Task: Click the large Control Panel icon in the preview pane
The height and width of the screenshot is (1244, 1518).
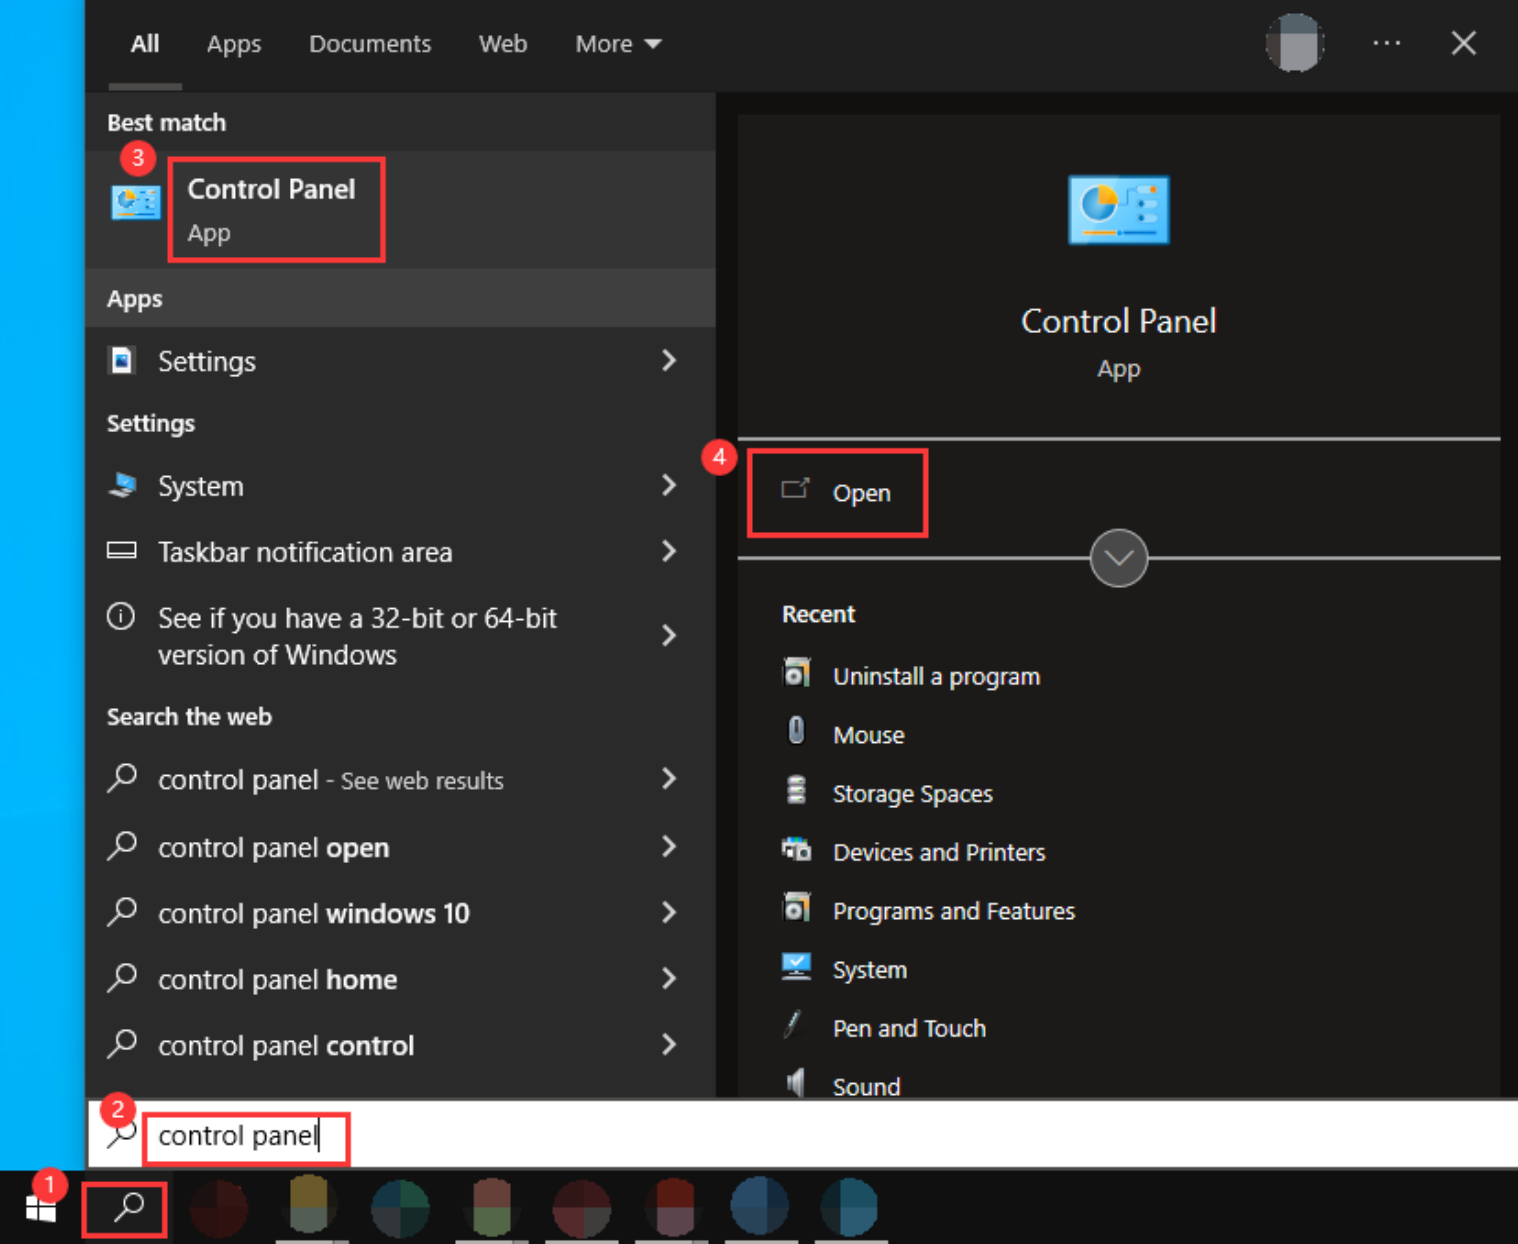Action: [x=1118, y=210]
